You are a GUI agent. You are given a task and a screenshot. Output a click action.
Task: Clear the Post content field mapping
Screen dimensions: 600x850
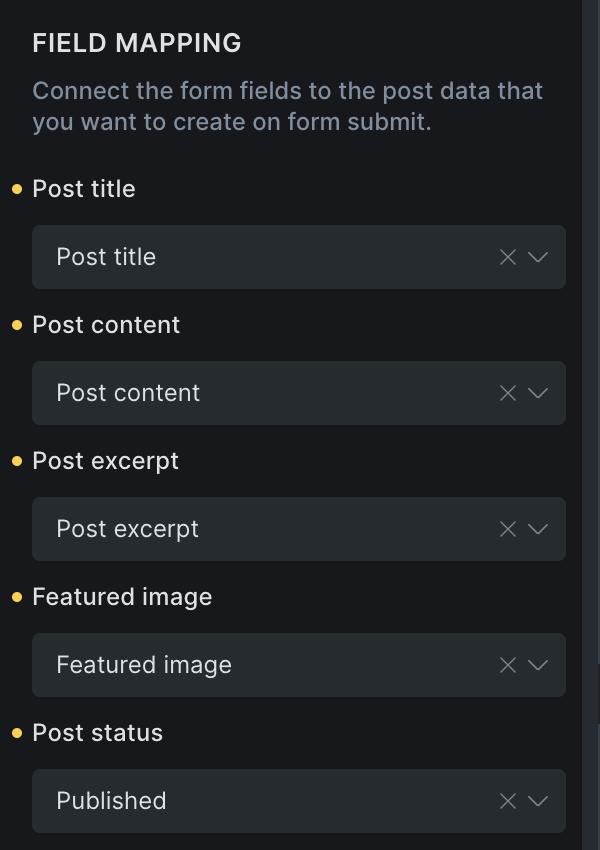[x=508, y=393]
